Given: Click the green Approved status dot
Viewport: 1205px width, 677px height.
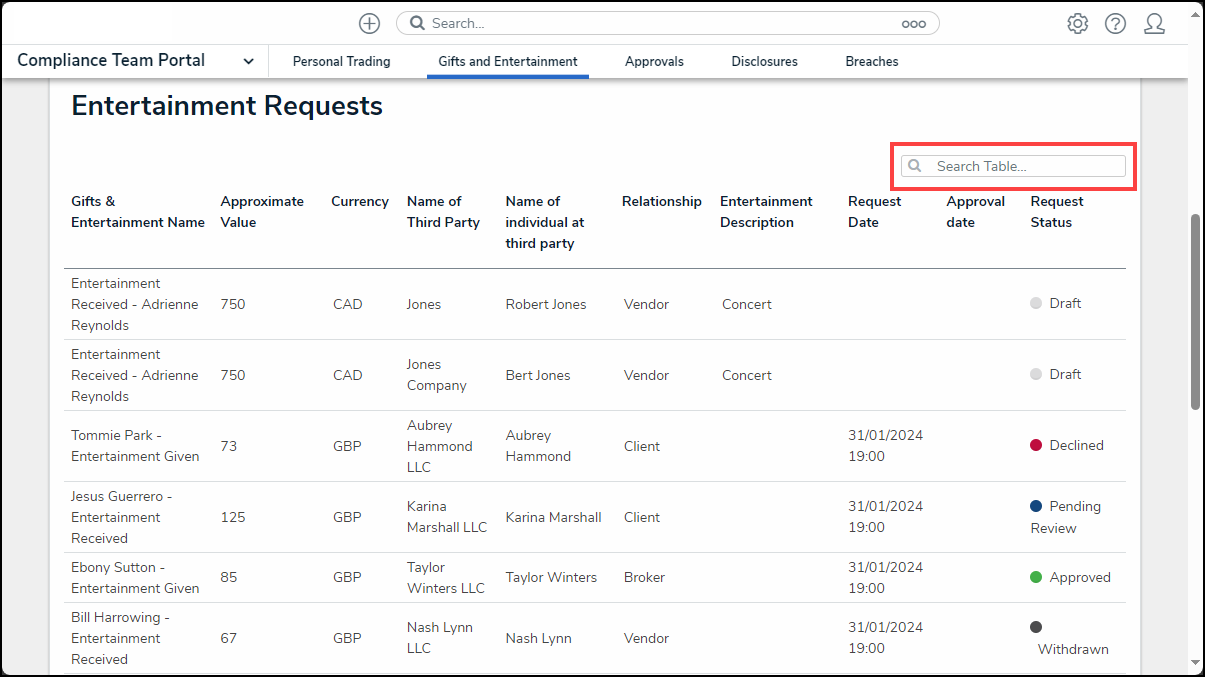Looking at the screenshot, I should [x=1036, y=577].
